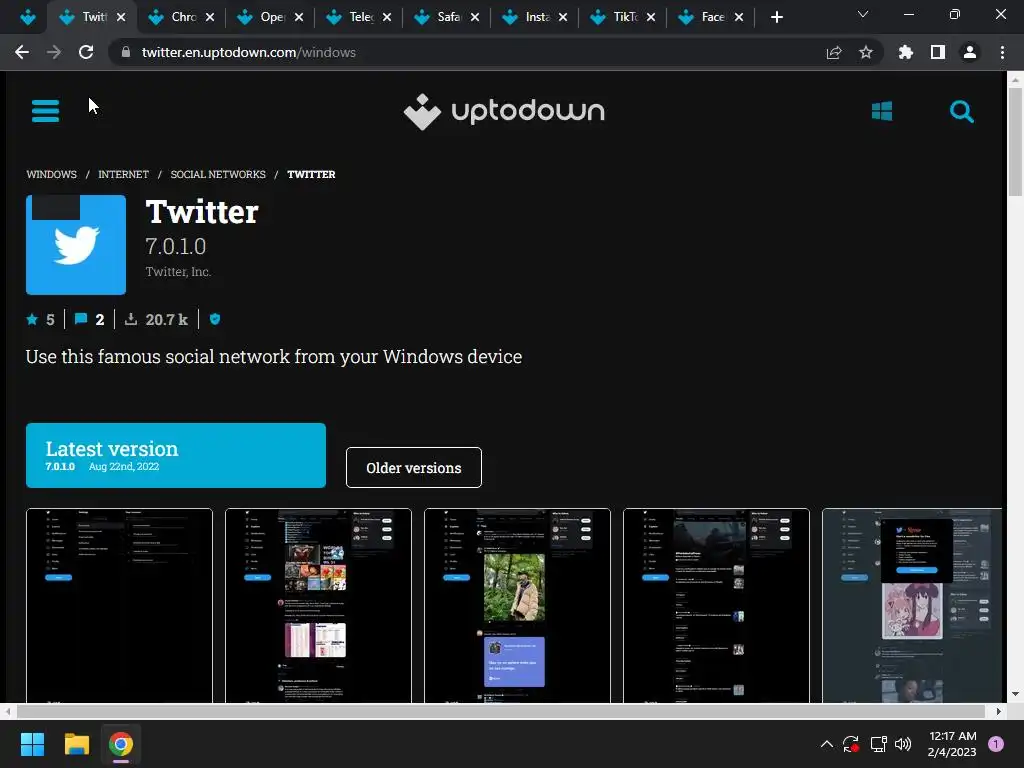Click the scroll down arrow
The height and width of the screenshot is (768, 1024).
(x=1015, y=694)
